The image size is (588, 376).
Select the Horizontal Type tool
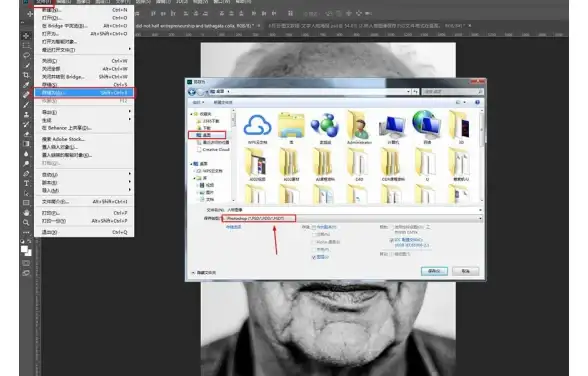tap(26, 183)
